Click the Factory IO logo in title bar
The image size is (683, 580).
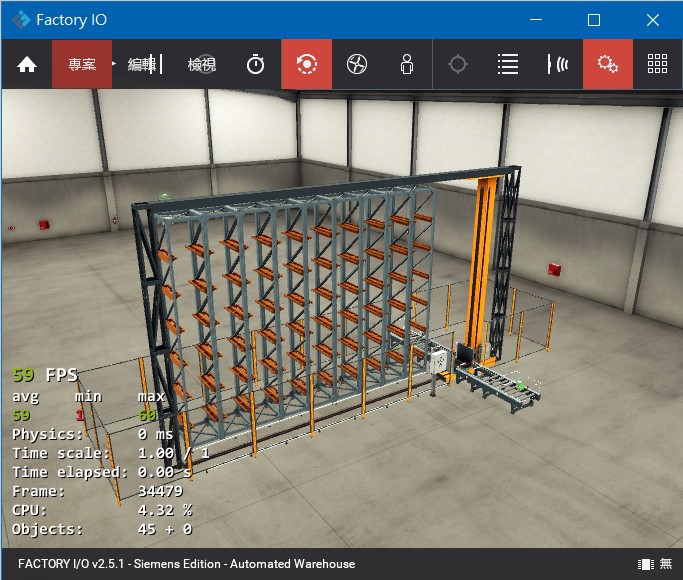click(21, 19)
